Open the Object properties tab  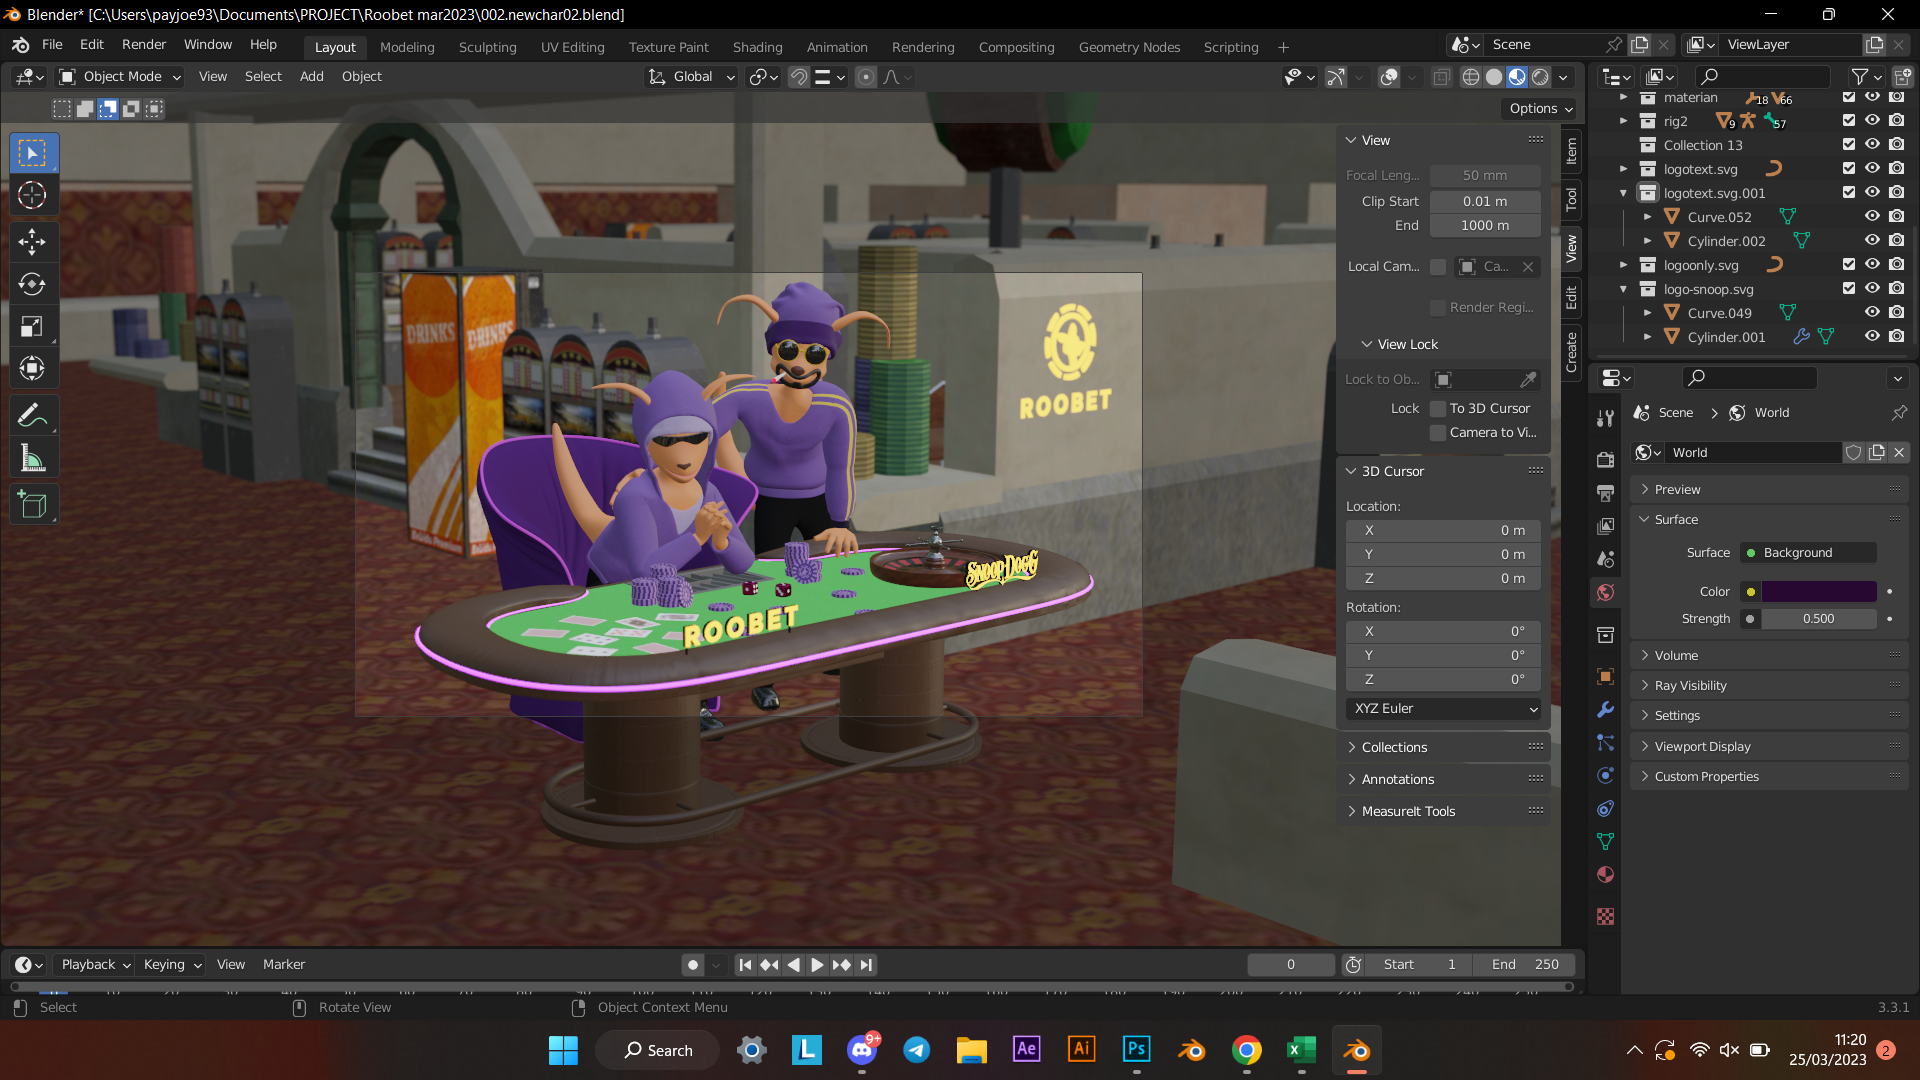(x=1605, y=677)
